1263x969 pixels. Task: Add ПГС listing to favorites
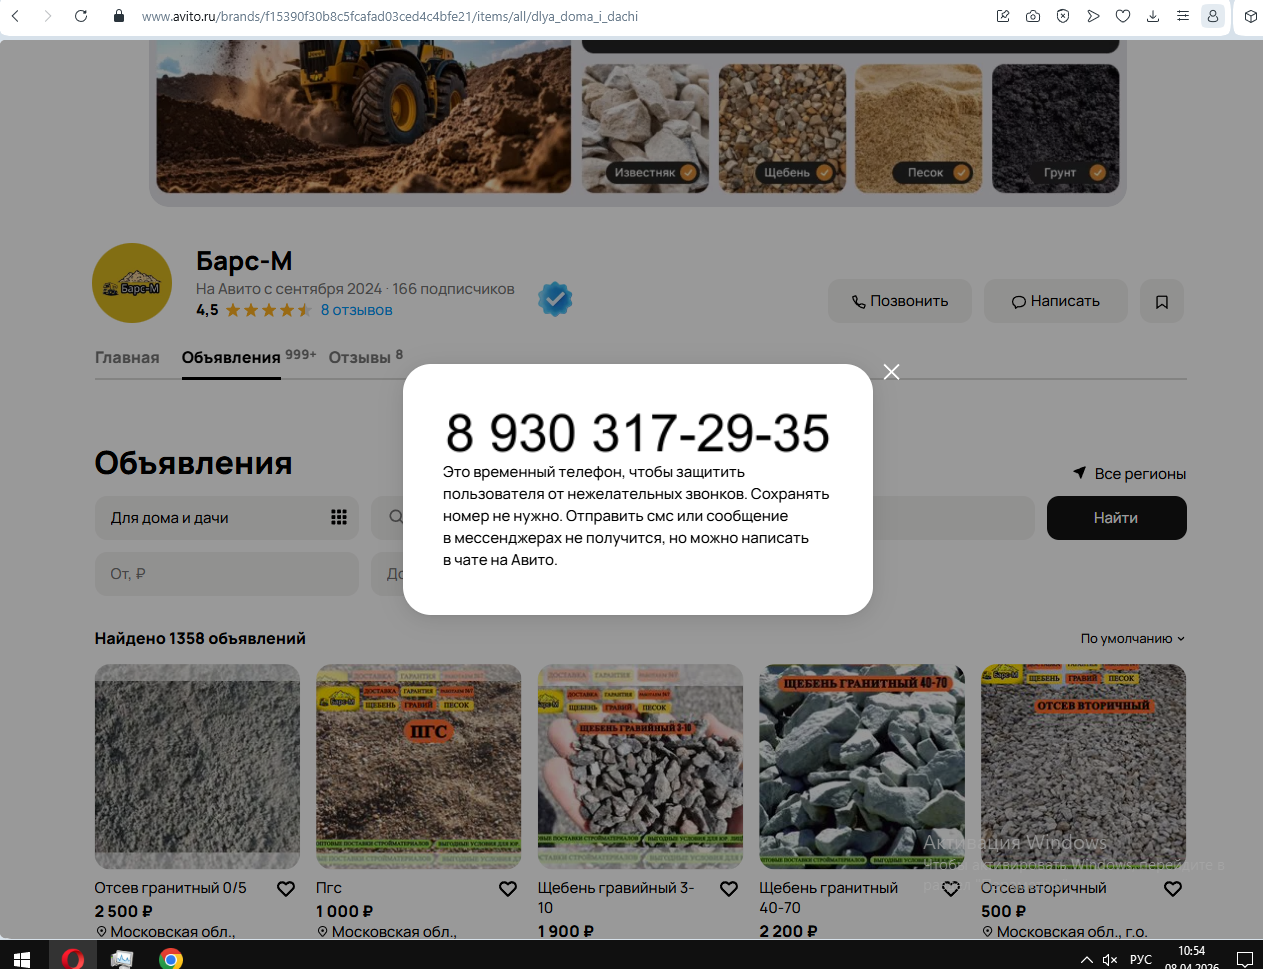508,889
